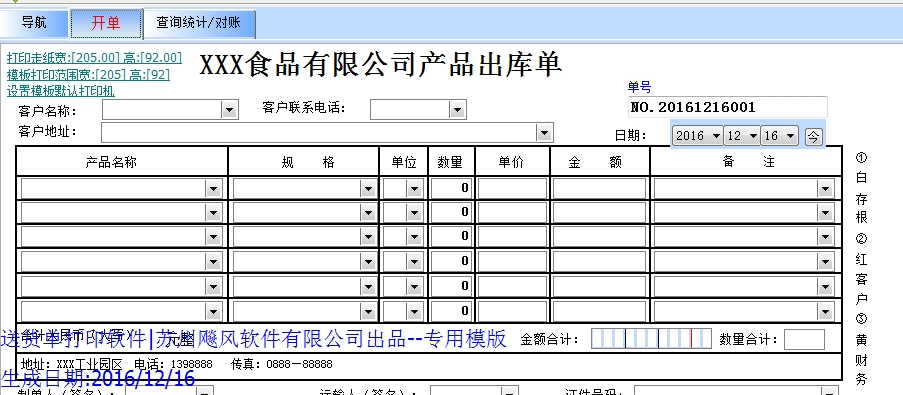Click the 规格 column header
Screen dimensions: 903x395
(x=308, y=162)
